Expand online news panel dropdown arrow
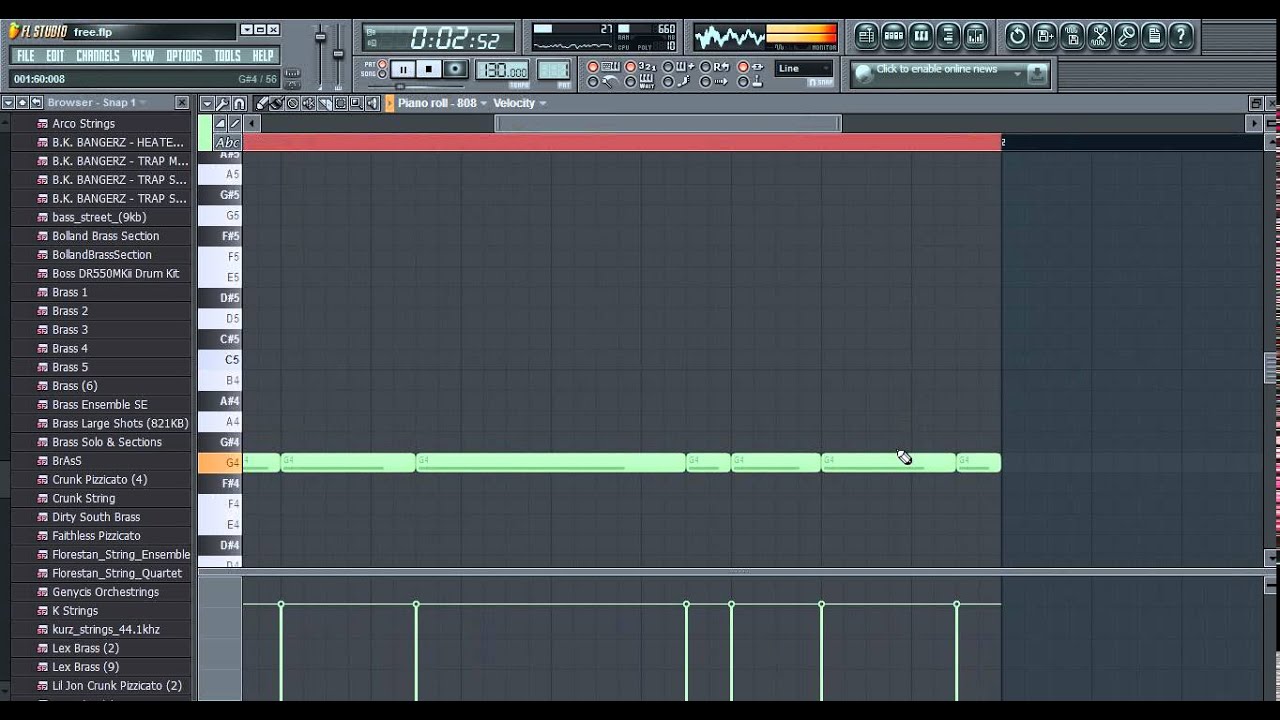 coord(1017,72)
